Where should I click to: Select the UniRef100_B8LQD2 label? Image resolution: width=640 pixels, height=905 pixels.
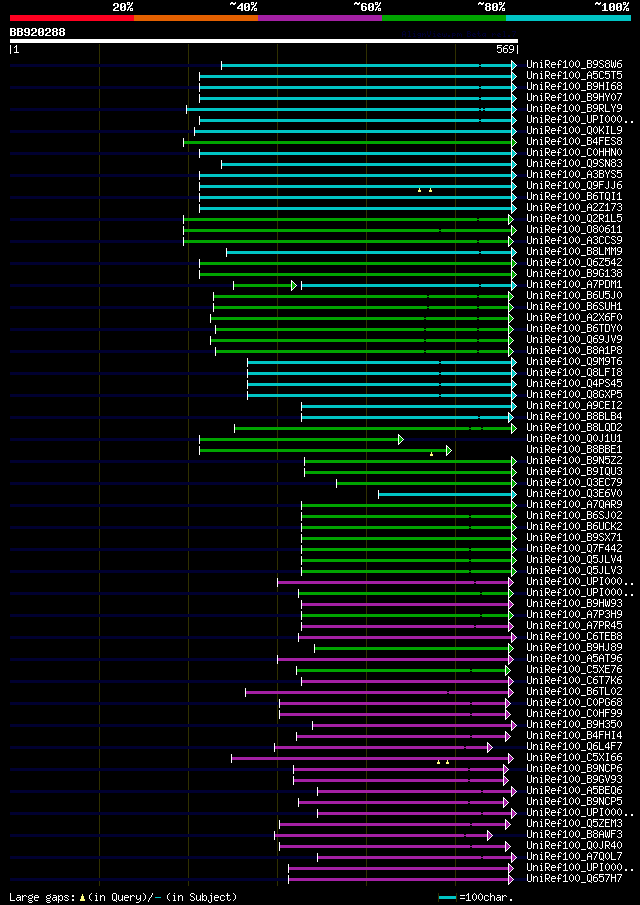point(574,427)
